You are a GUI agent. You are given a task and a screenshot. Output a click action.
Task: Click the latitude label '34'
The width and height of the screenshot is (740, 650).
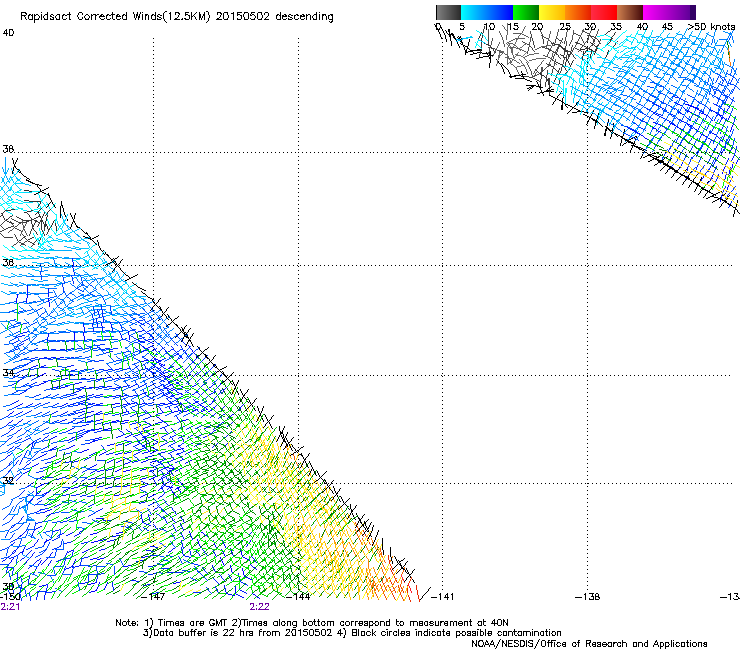pos(8,373)
